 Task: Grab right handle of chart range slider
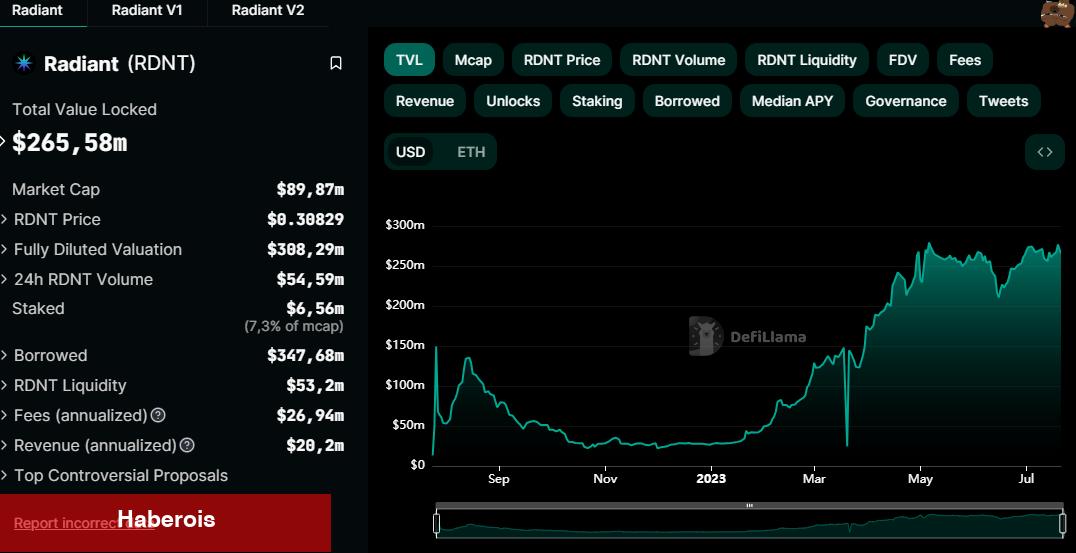coord(1063,523)
